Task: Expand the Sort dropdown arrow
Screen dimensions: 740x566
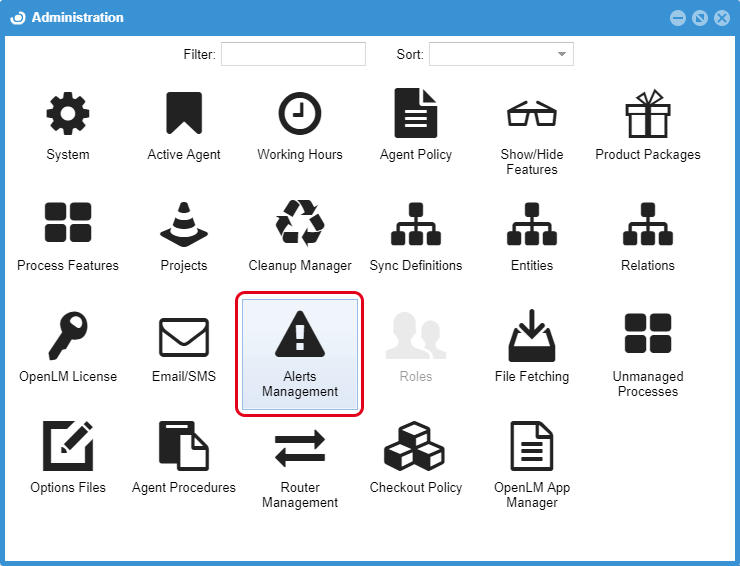Action: point(562,54)
